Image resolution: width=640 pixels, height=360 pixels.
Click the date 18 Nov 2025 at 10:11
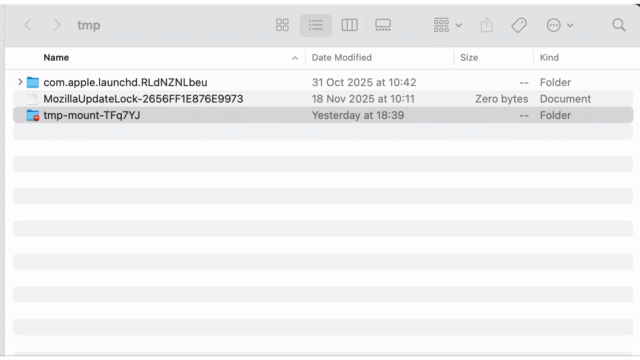[363, 99]
